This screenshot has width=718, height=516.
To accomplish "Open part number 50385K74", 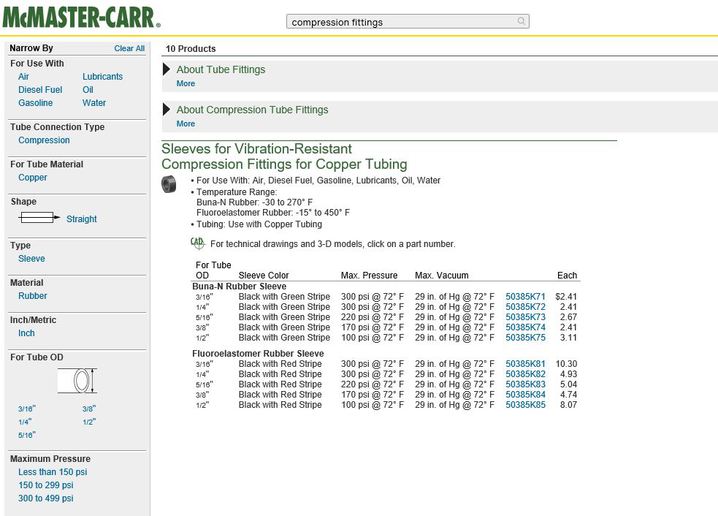I will coord(525,327).
